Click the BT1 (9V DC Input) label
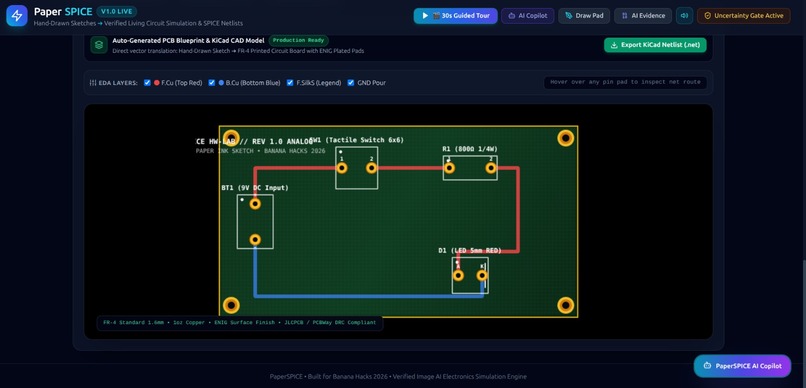 click(255, 188)
